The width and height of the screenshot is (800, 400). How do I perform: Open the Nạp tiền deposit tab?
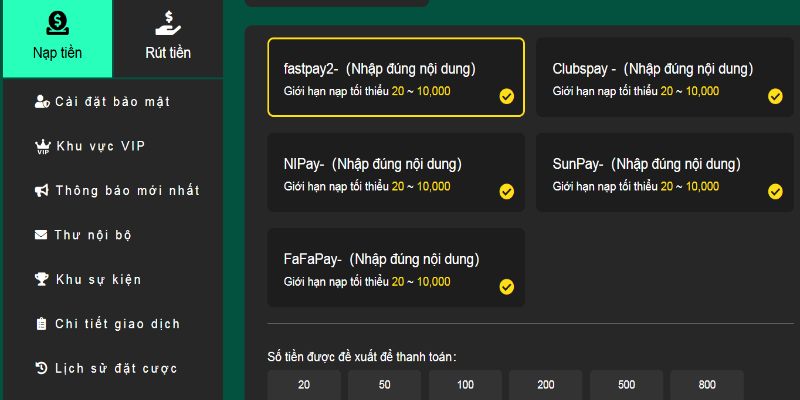click(x=57, y=39)
